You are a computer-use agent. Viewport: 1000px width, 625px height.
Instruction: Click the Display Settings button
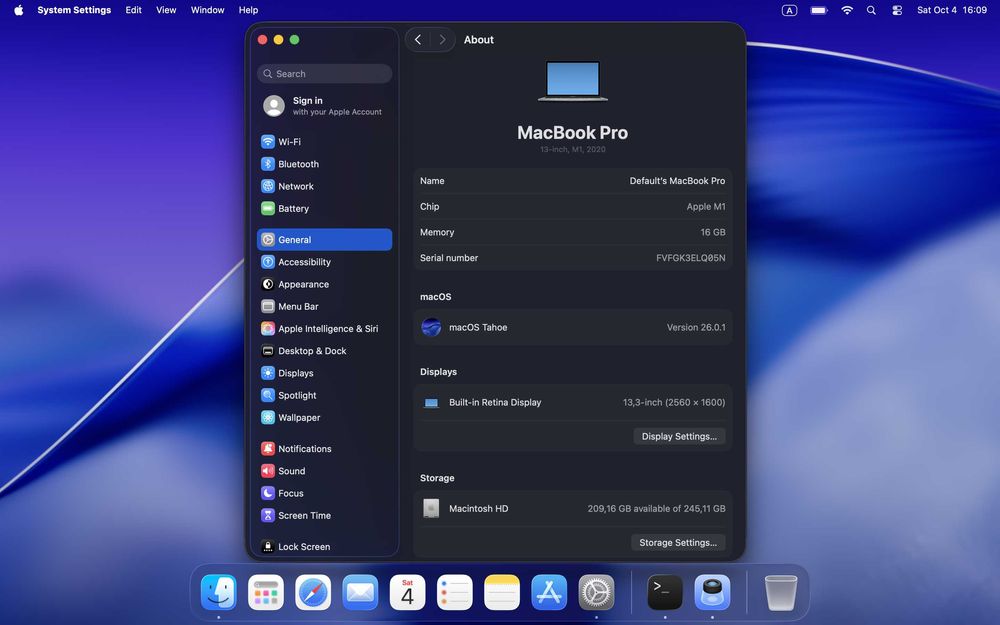pyautogui.click(x=679, y=436)
